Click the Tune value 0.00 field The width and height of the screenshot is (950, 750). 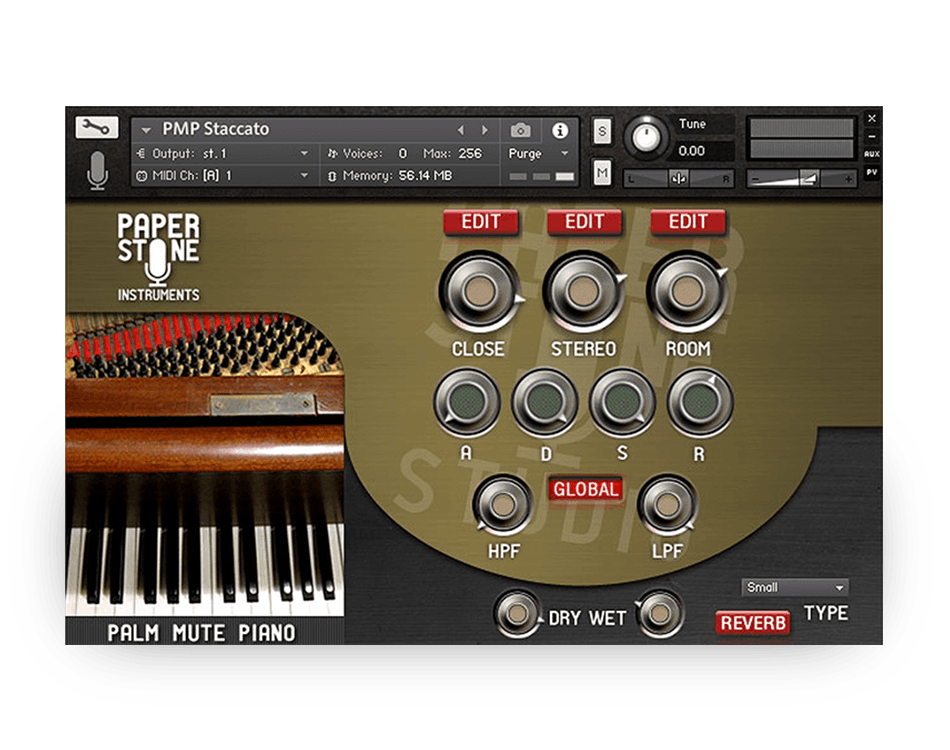[702, 151]
